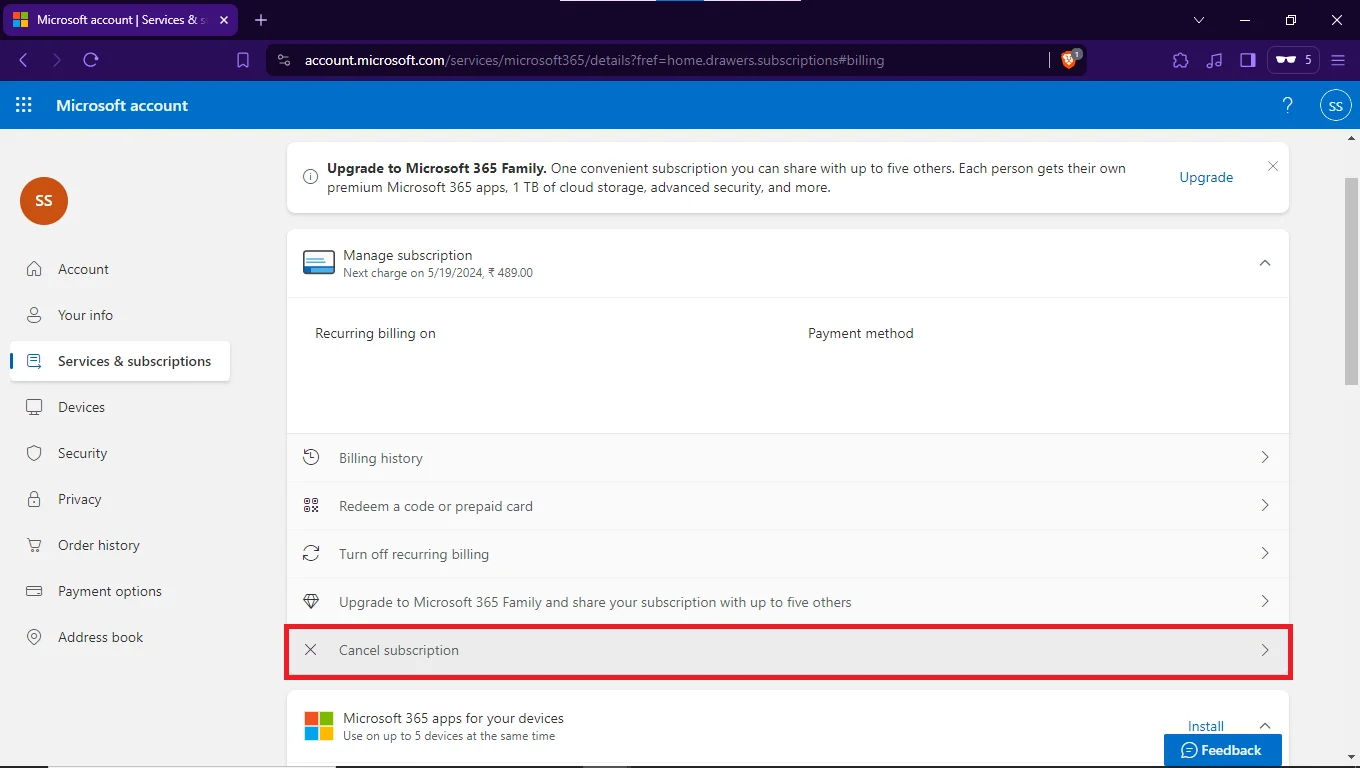Click the Upgrade link in the banner

click(x=1206, y=177)
